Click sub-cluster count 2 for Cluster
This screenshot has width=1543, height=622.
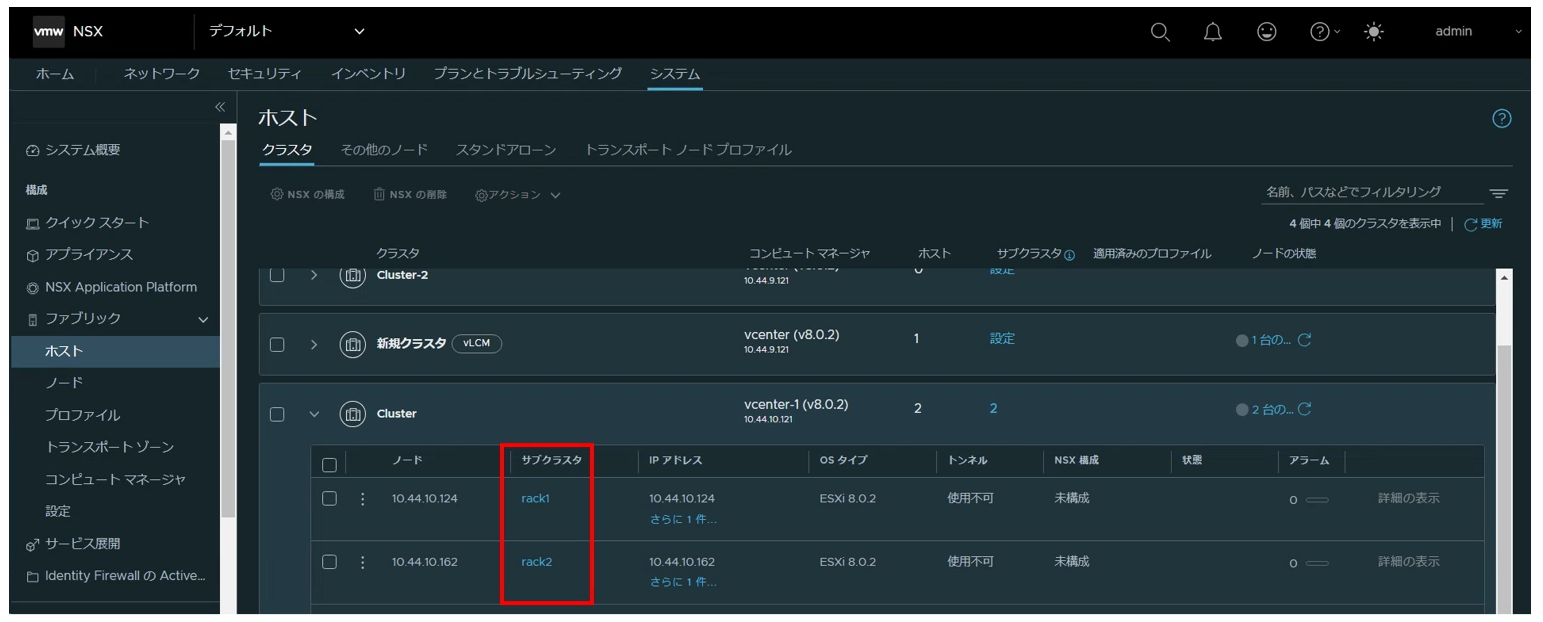click(994, 409)
